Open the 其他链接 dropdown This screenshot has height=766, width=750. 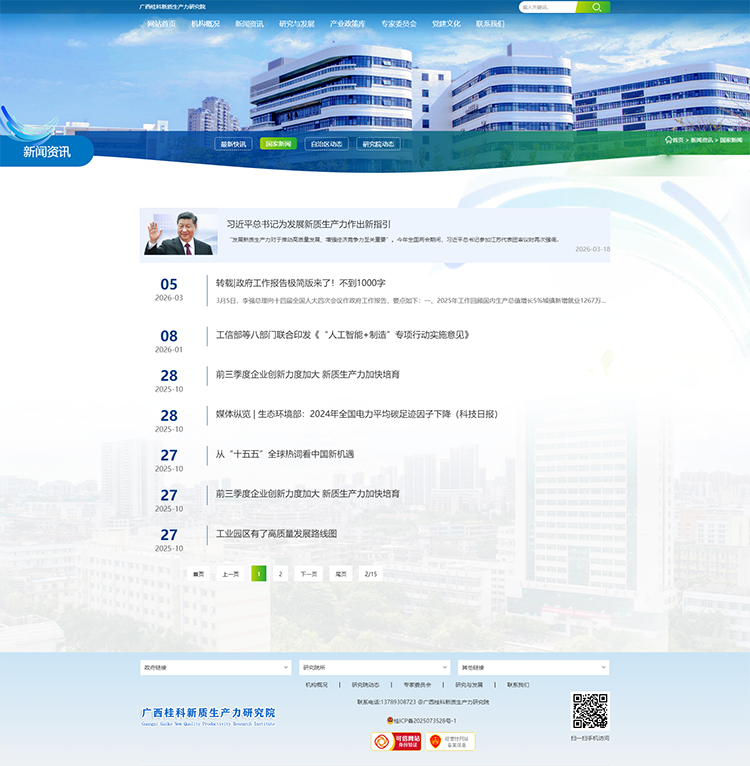click(533, 667)
